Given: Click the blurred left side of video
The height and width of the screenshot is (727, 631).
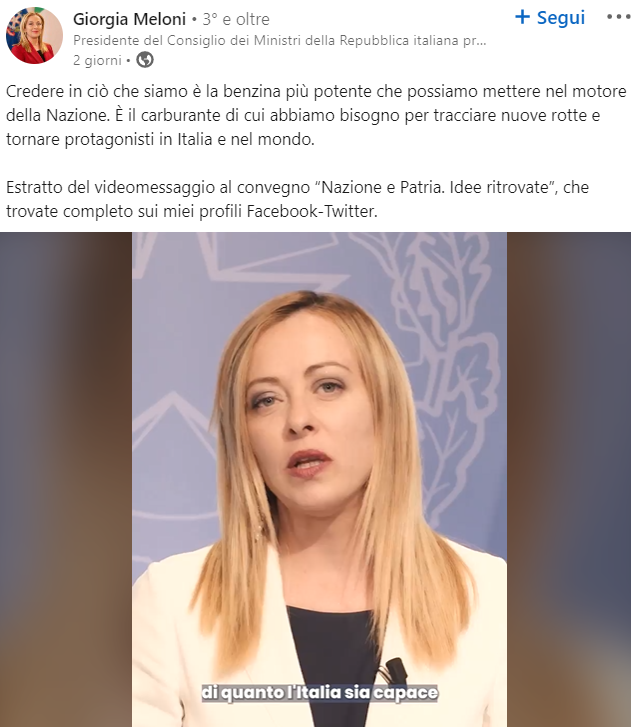Looking at the screenshot, I should pos(66,479).
